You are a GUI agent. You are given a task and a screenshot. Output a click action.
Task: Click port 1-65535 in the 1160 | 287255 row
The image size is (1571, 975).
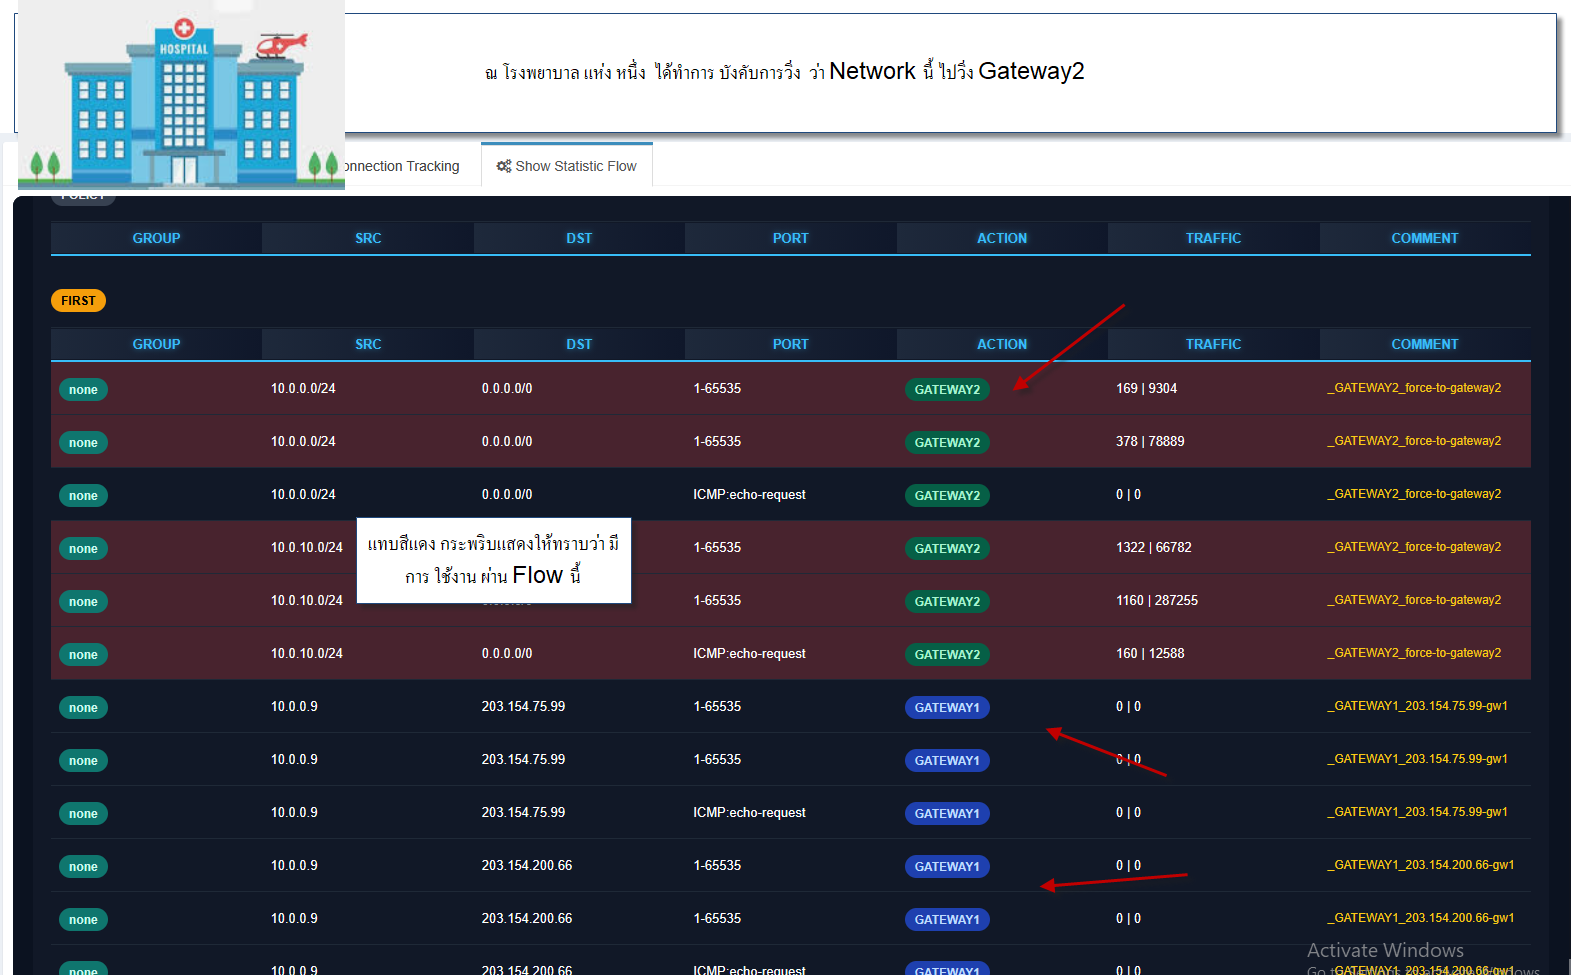click(717, 600)
